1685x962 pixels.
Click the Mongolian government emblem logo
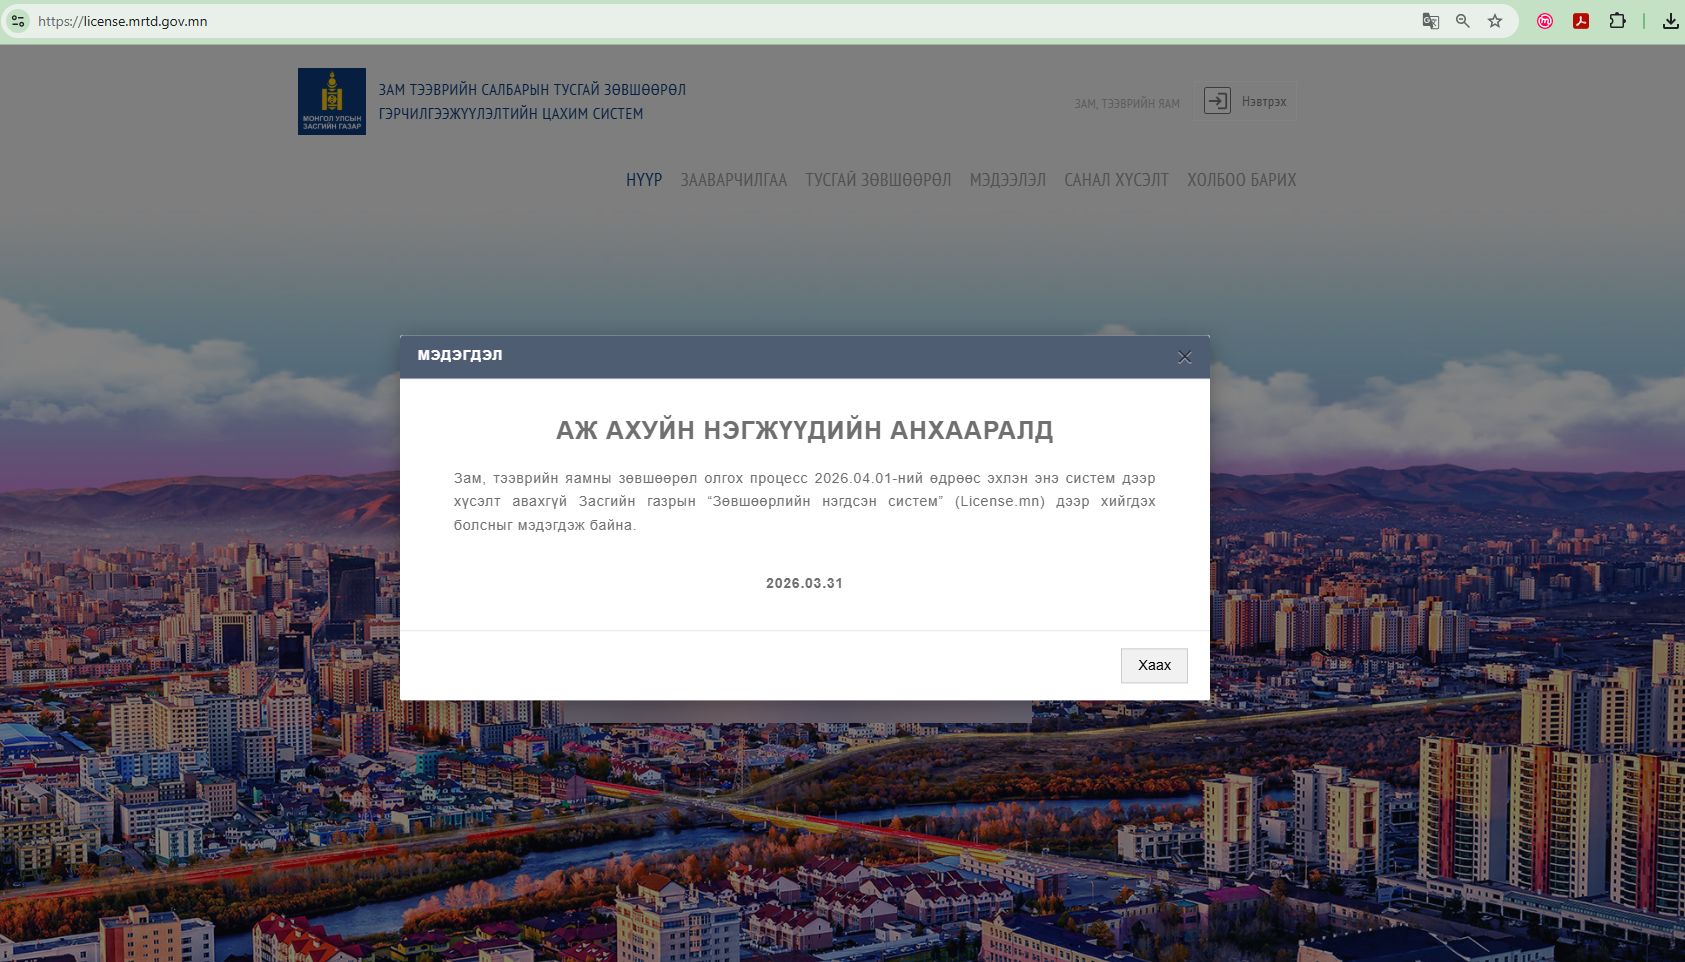332,101
